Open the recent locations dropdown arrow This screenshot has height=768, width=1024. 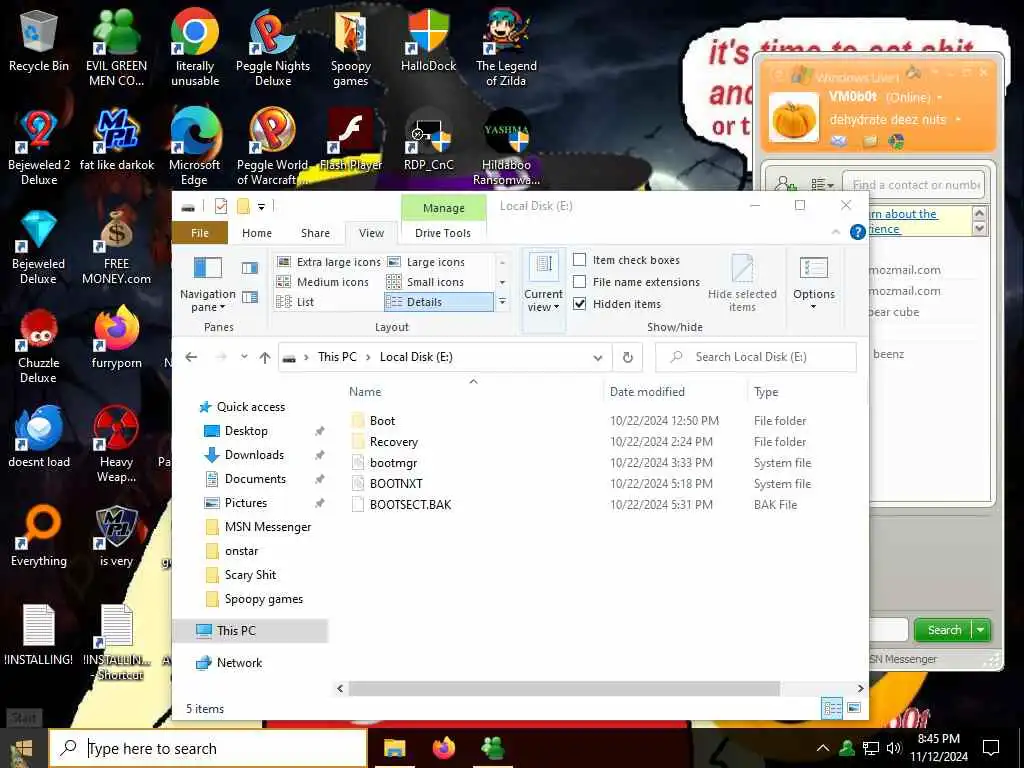coord(244,357)
